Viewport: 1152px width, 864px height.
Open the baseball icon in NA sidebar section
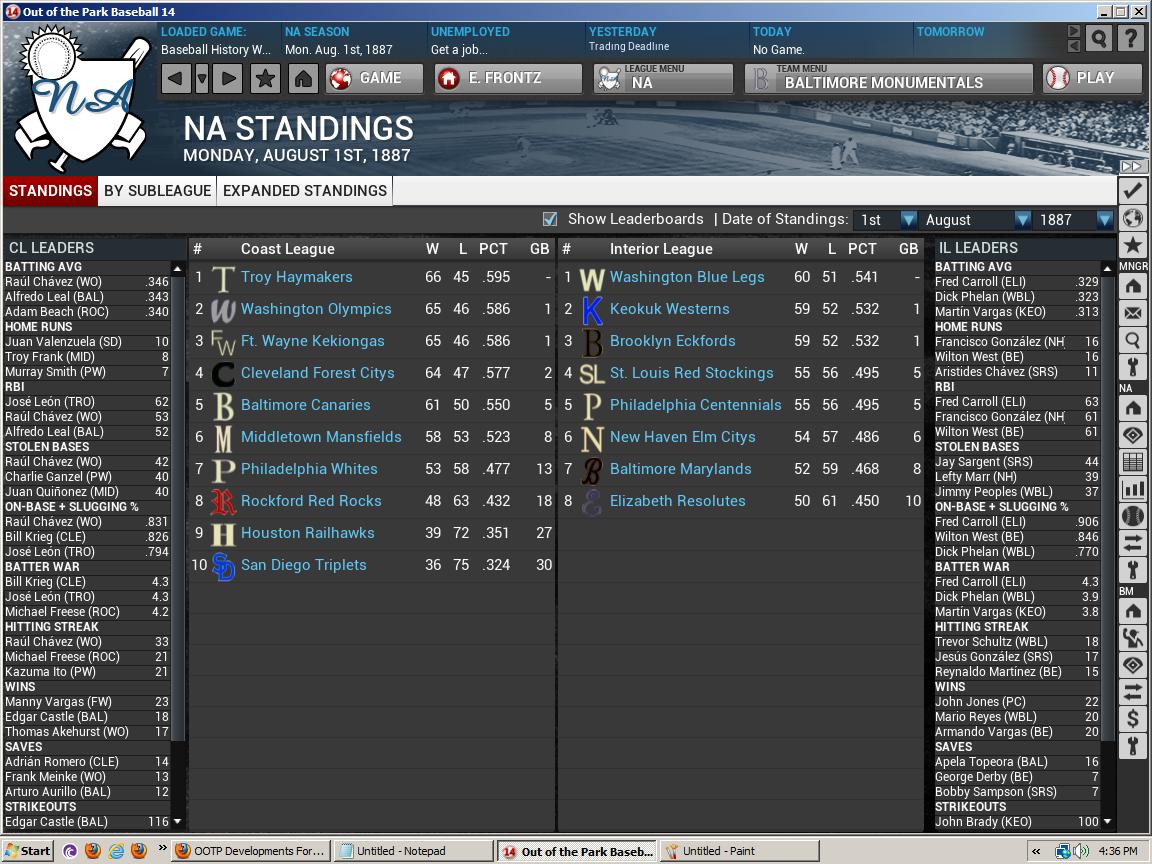point(1132,516)
